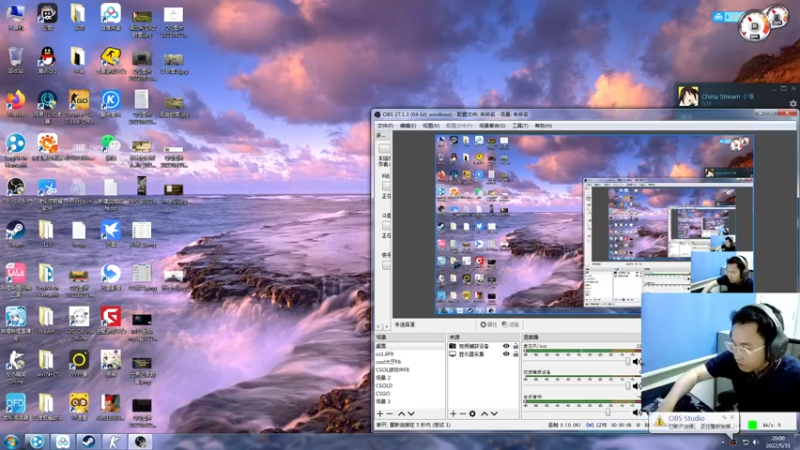Open the 文件(F) menu in OBS
Viewport: 800px width, 450px height.
(x=385, y=126)
